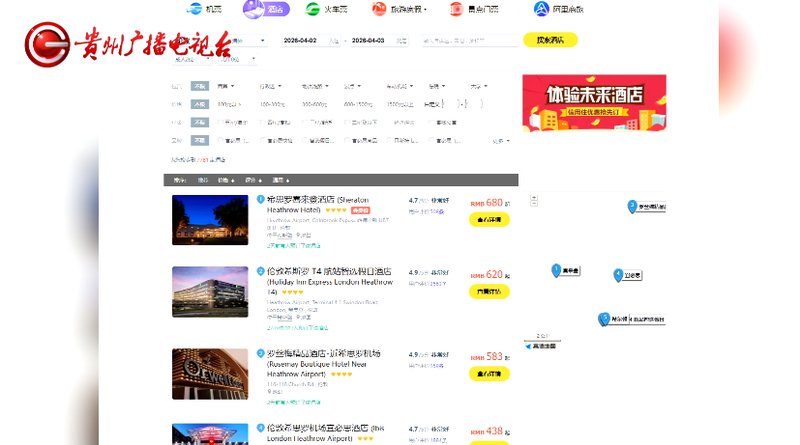Viewport: 800px width, 445px height.
Task: Sort by 价格 in the grey sort bar
Action: (x=226, y=180)
